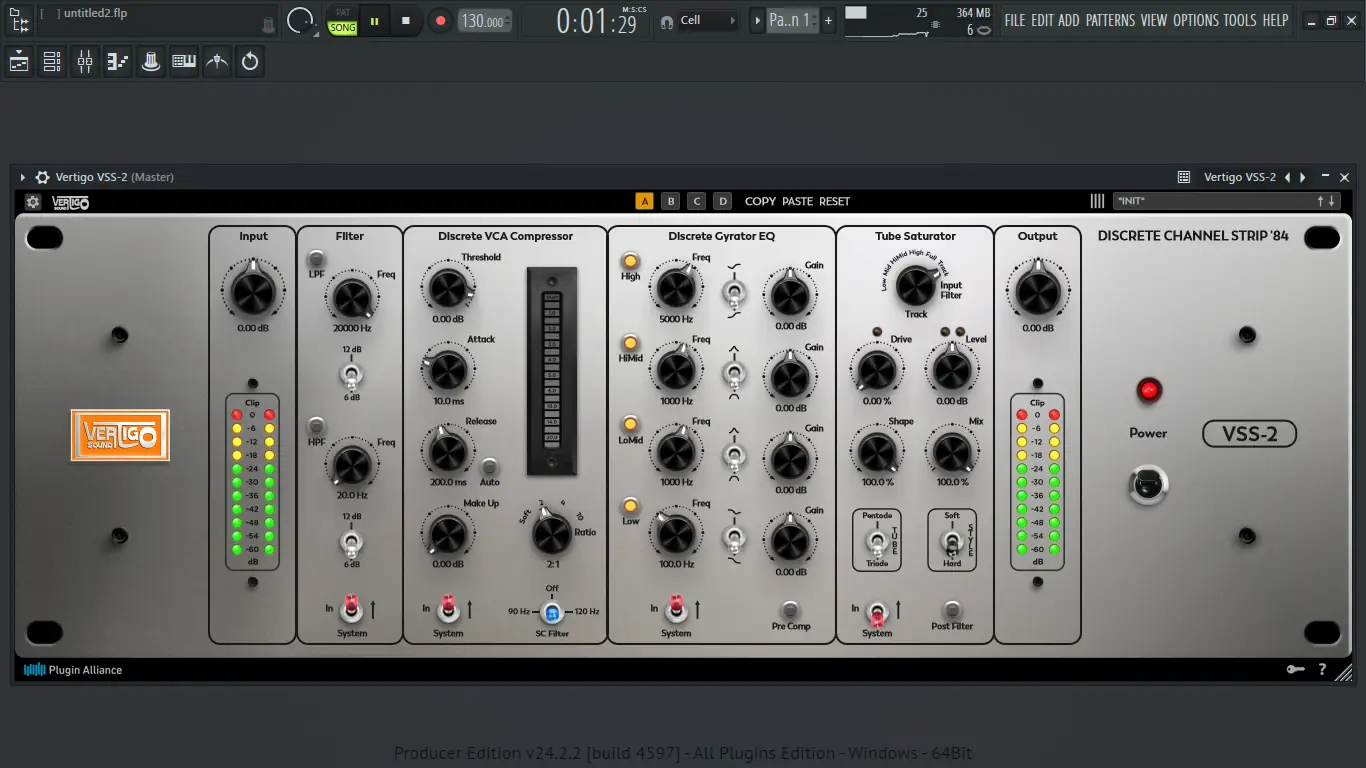1366x768 pixels.
Task: Click the compressor Threshold knob
Action: (447, 289)
